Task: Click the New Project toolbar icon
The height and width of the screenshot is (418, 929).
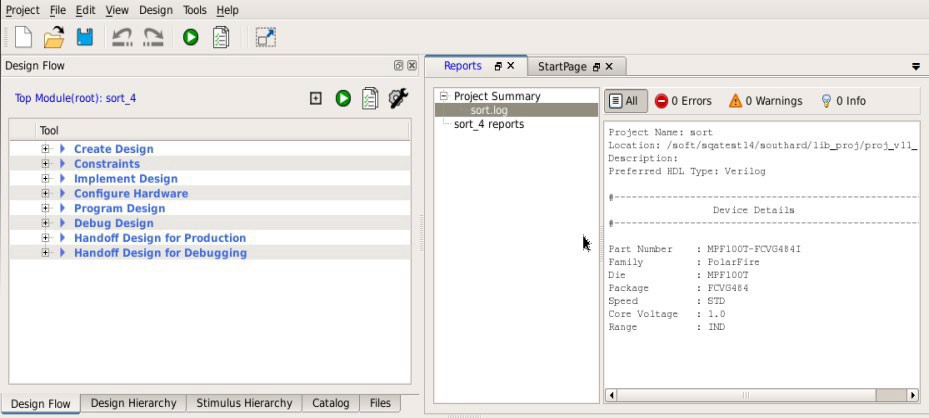Action: click(x=22, y=38)
